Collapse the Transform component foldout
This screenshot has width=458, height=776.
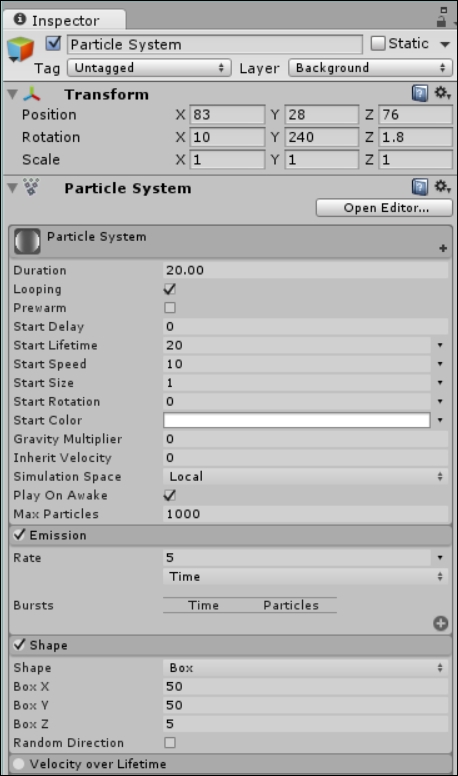[x=13, y=94]
